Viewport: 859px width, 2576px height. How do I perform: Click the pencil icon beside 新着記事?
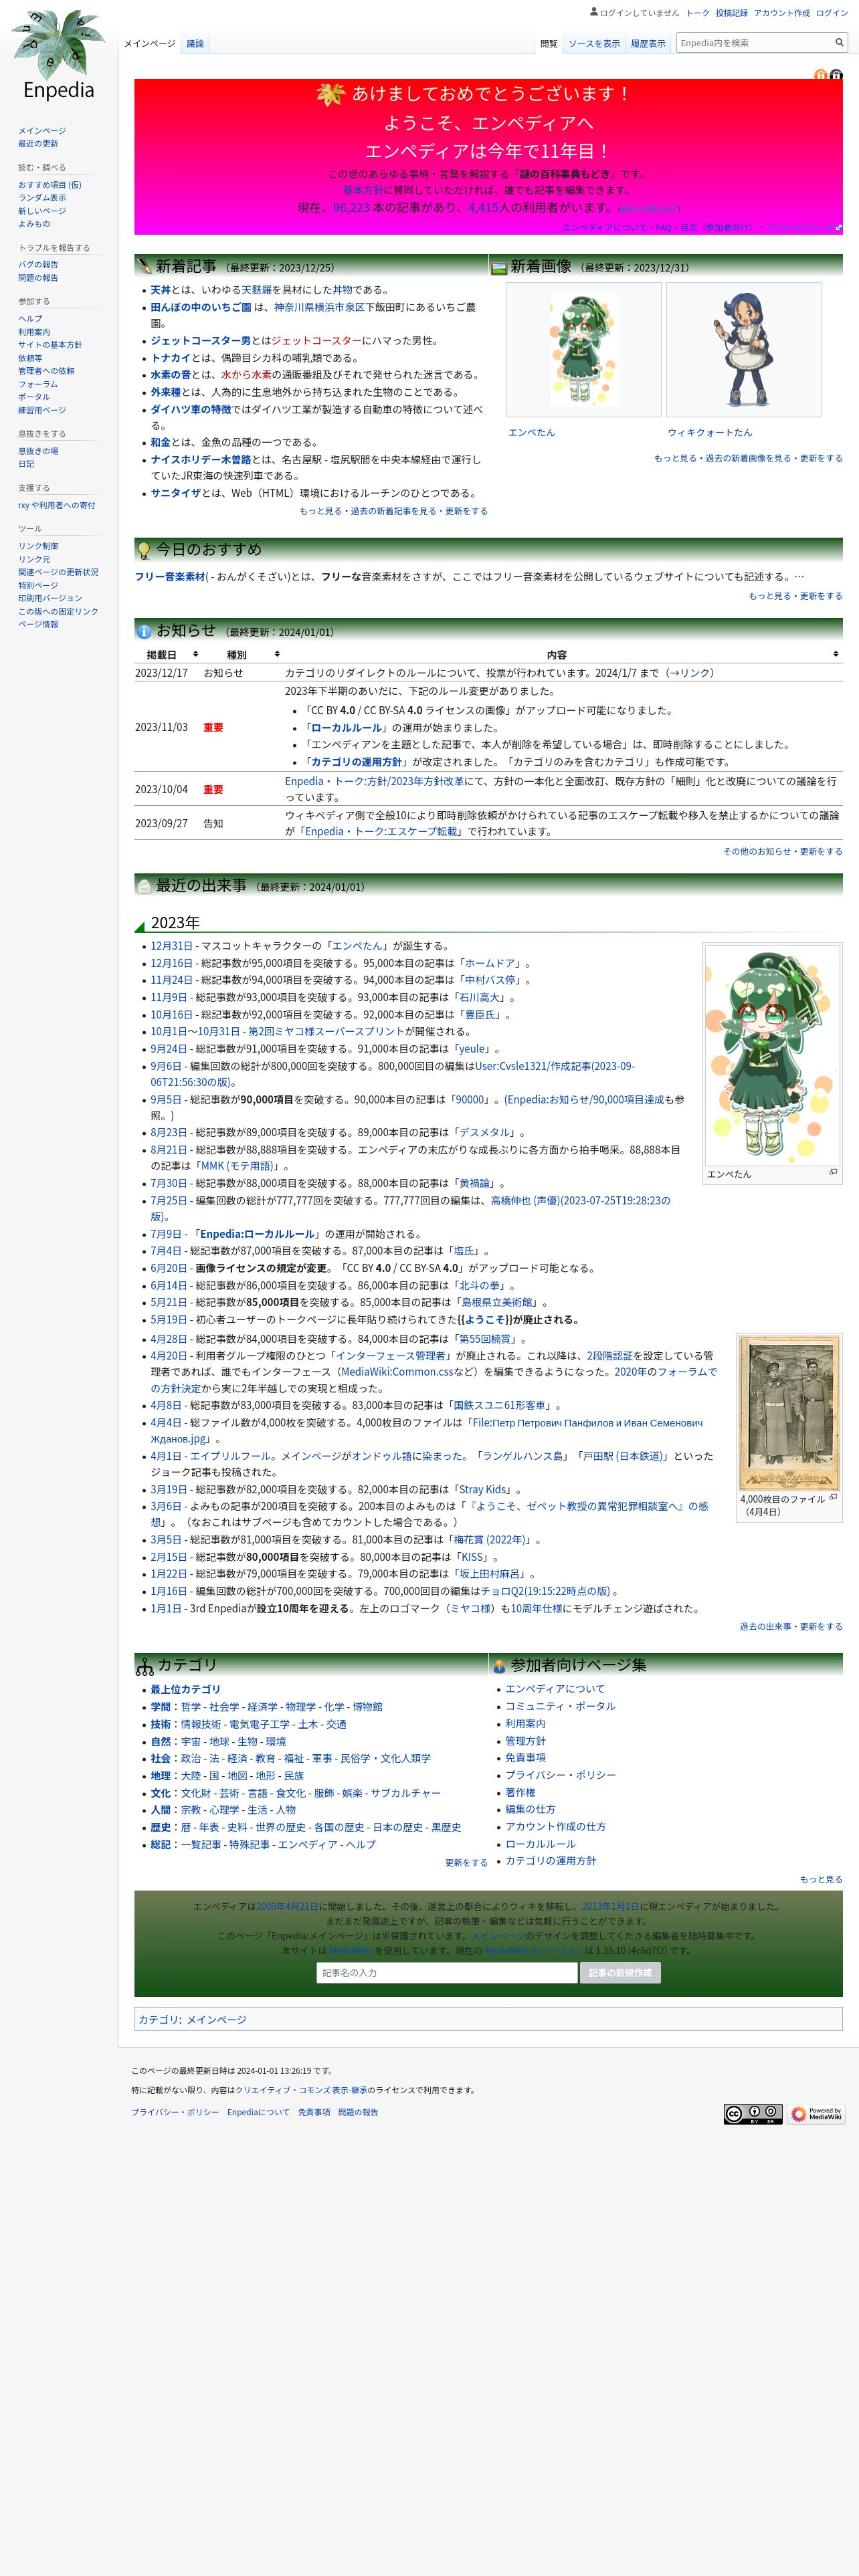pyautogui.click(x=144, y=267)
